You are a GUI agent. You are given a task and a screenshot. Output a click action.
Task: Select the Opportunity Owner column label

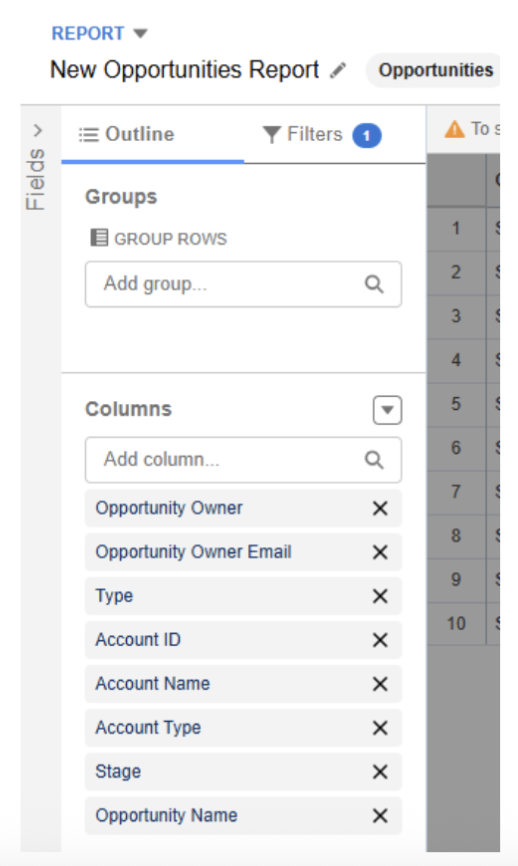coord(169,508)
